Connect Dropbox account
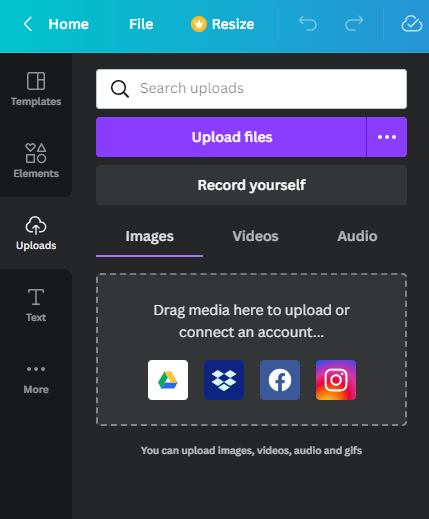The image size is (429, 519). tap(224, 380)
